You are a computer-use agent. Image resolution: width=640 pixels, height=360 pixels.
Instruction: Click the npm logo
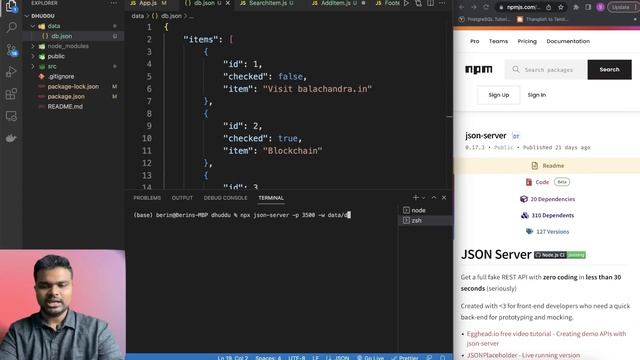pos(479,69)
